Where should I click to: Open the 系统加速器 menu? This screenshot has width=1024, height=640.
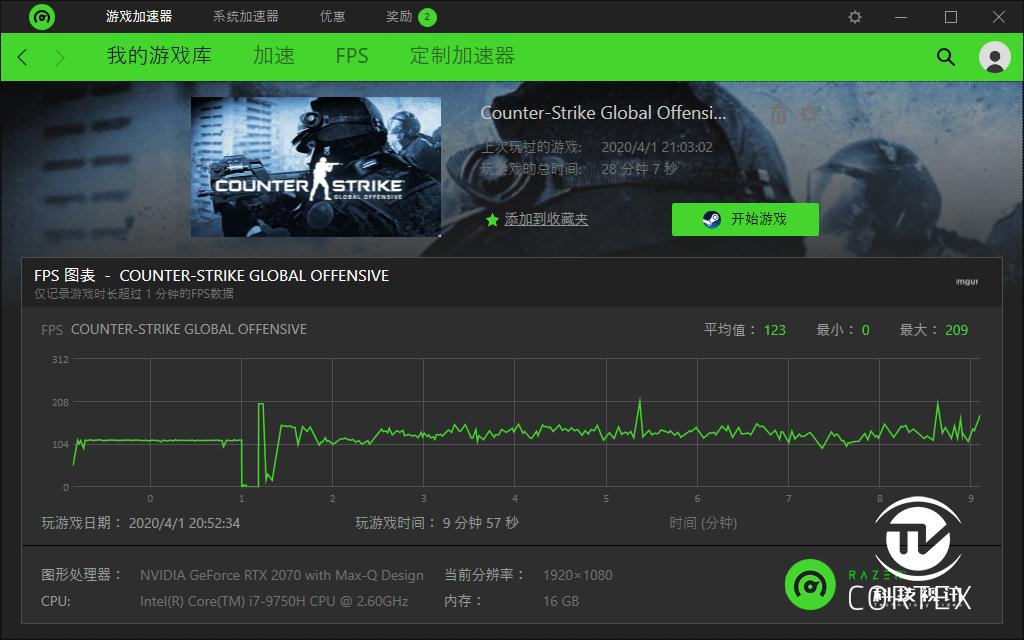(243, 16)
